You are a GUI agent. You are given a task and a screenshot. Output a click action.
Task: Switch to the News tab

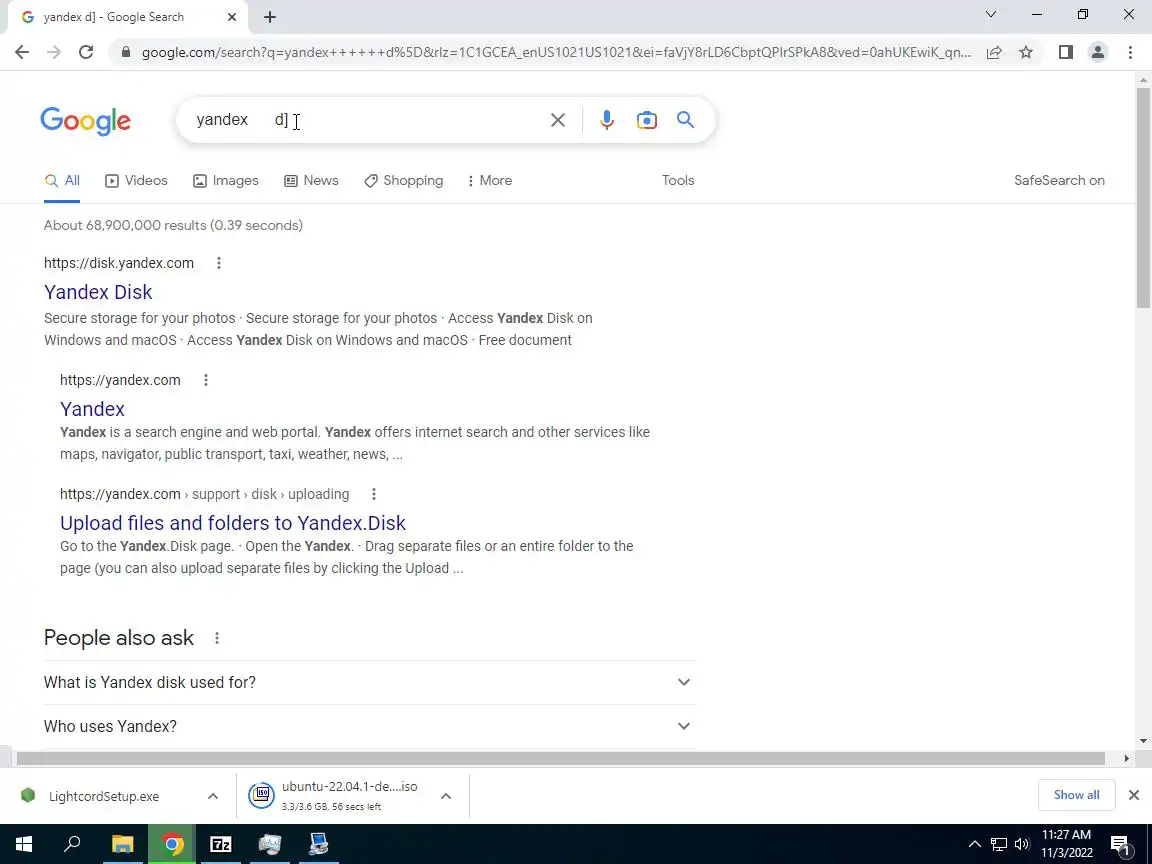pyautogui.click(x=312, y=181)
